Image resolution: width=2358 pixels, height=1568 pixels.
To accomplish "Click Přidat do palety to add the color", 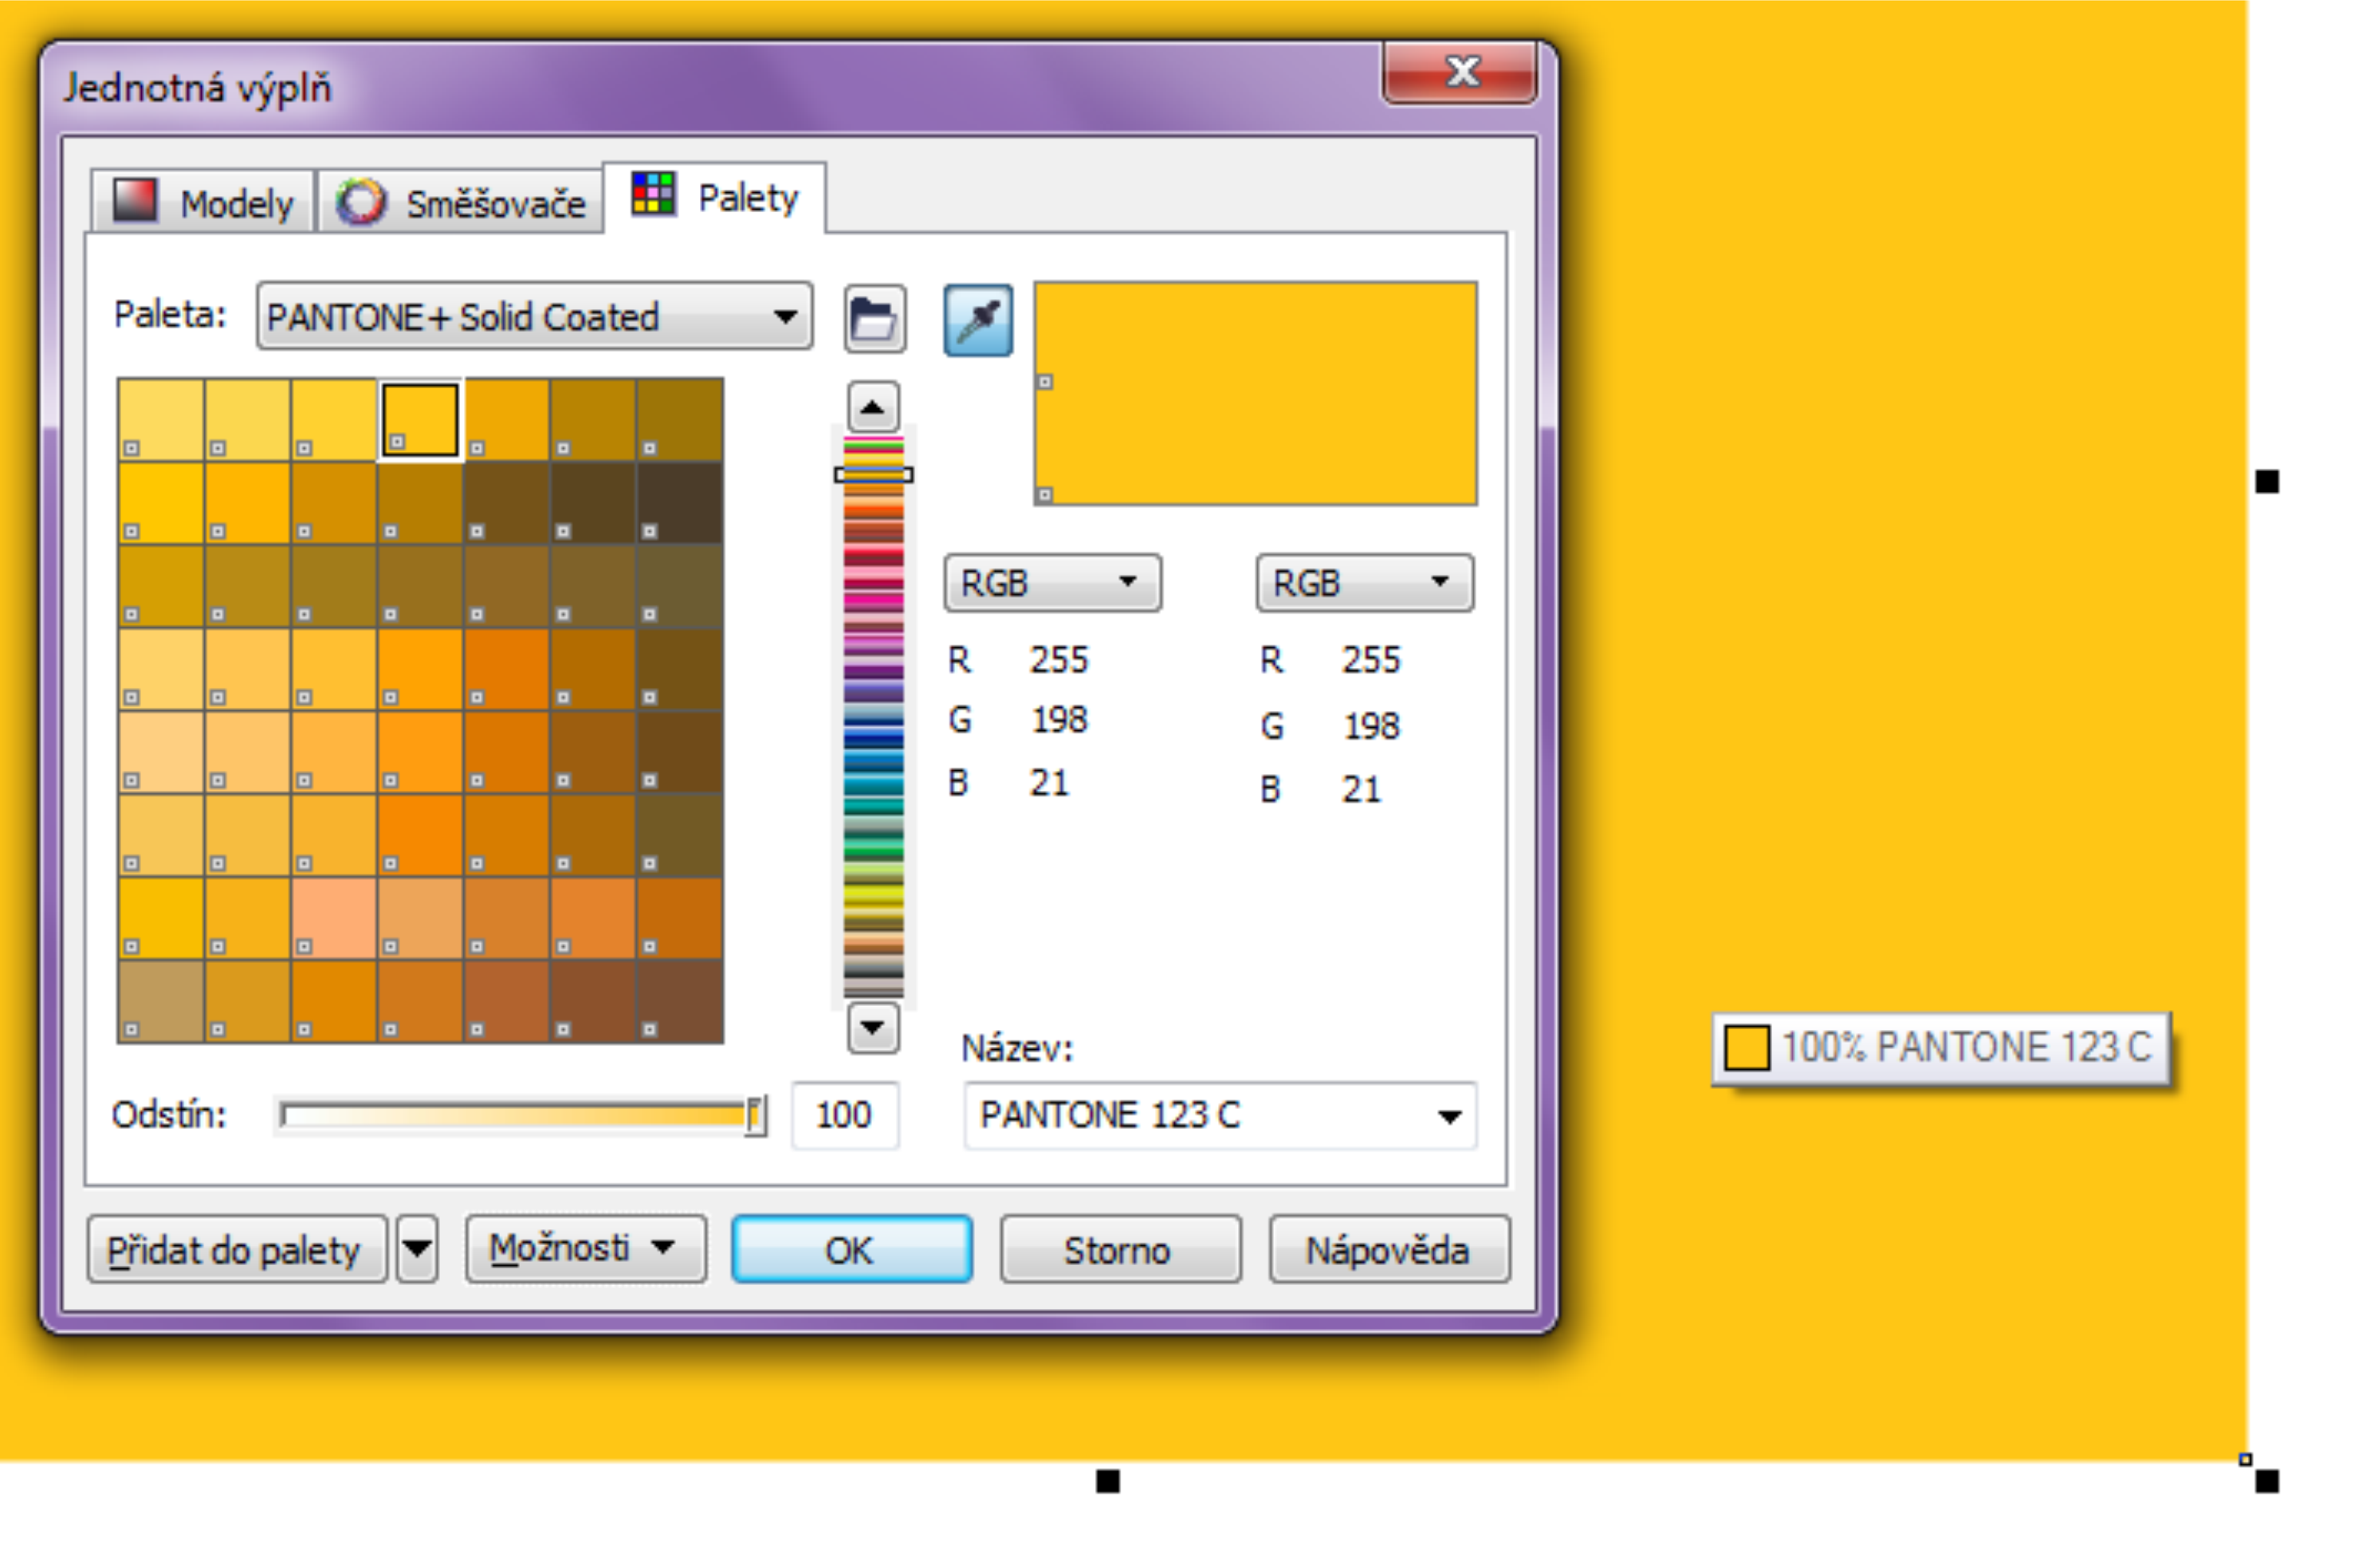I will pos(237,1248).
